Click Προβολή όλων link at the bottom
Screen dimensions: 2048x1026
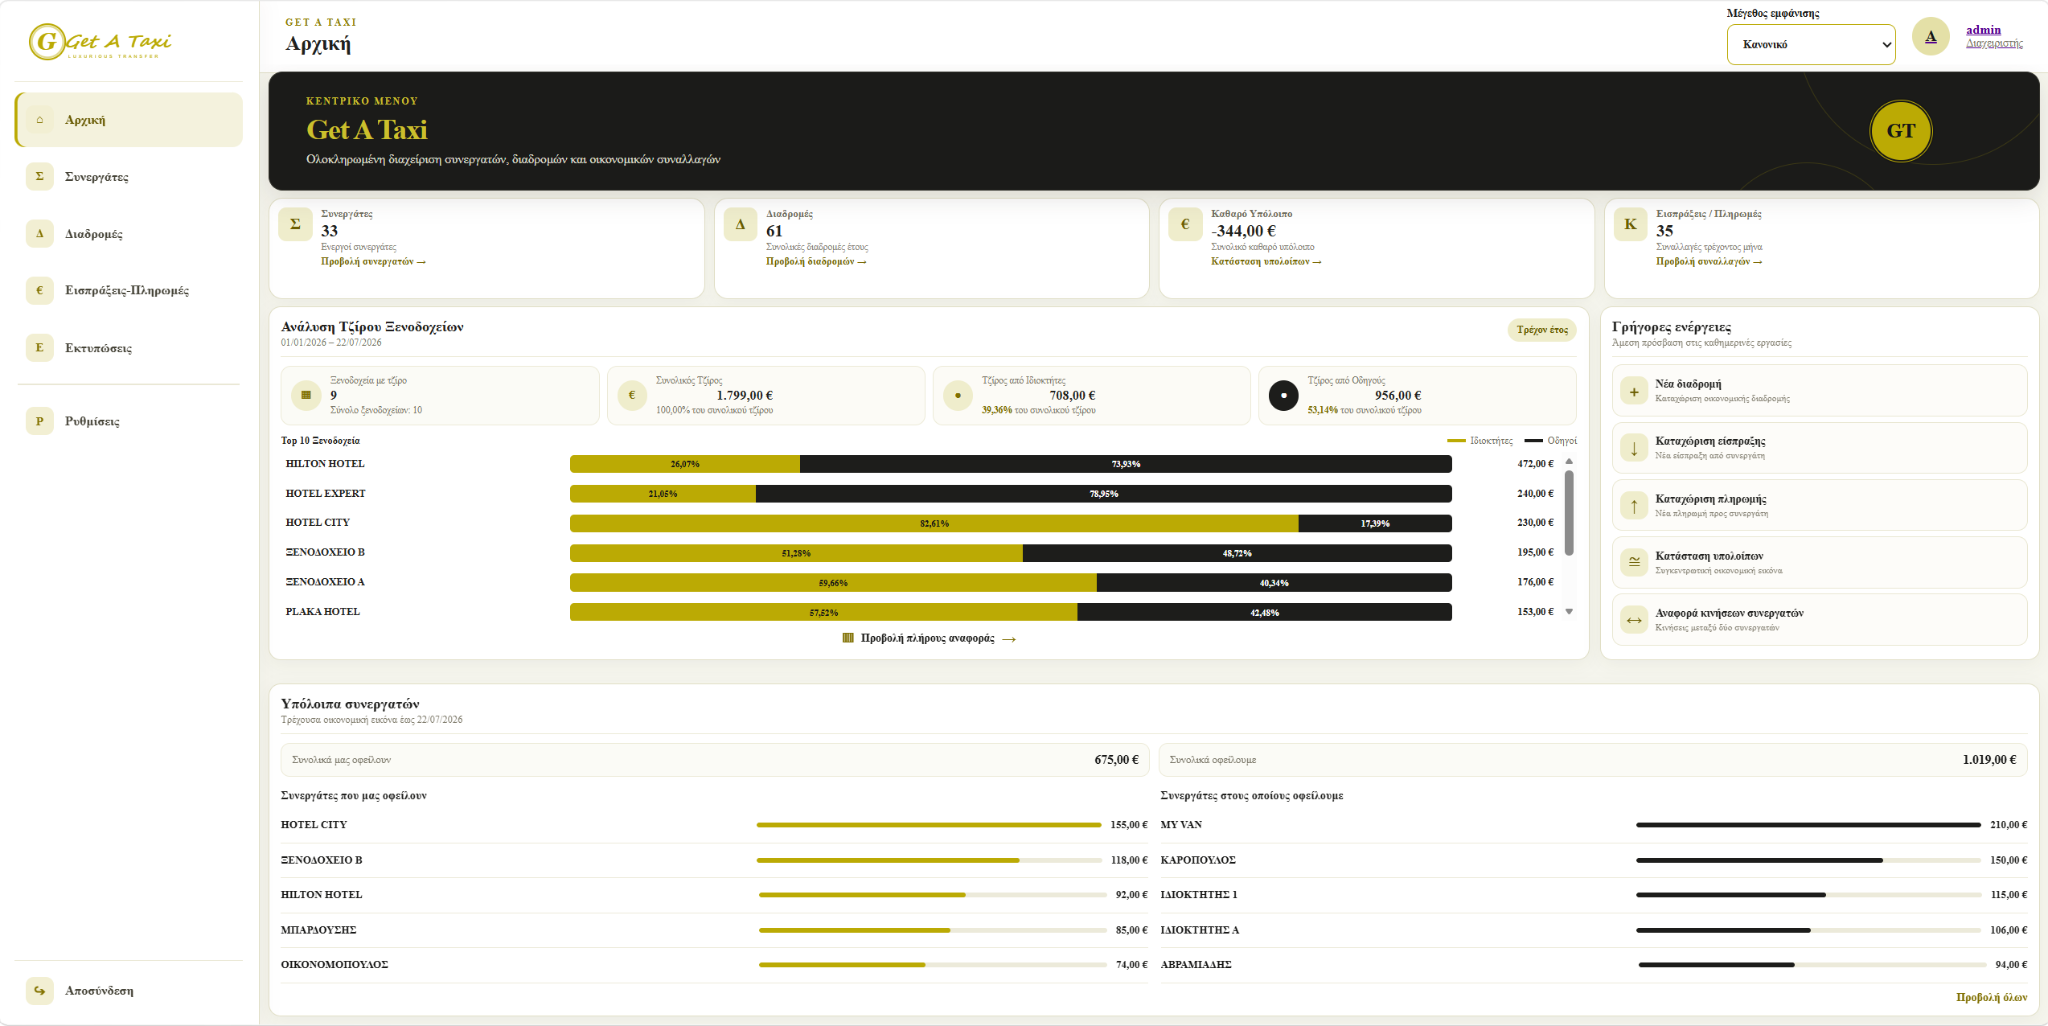point(1992,997)
